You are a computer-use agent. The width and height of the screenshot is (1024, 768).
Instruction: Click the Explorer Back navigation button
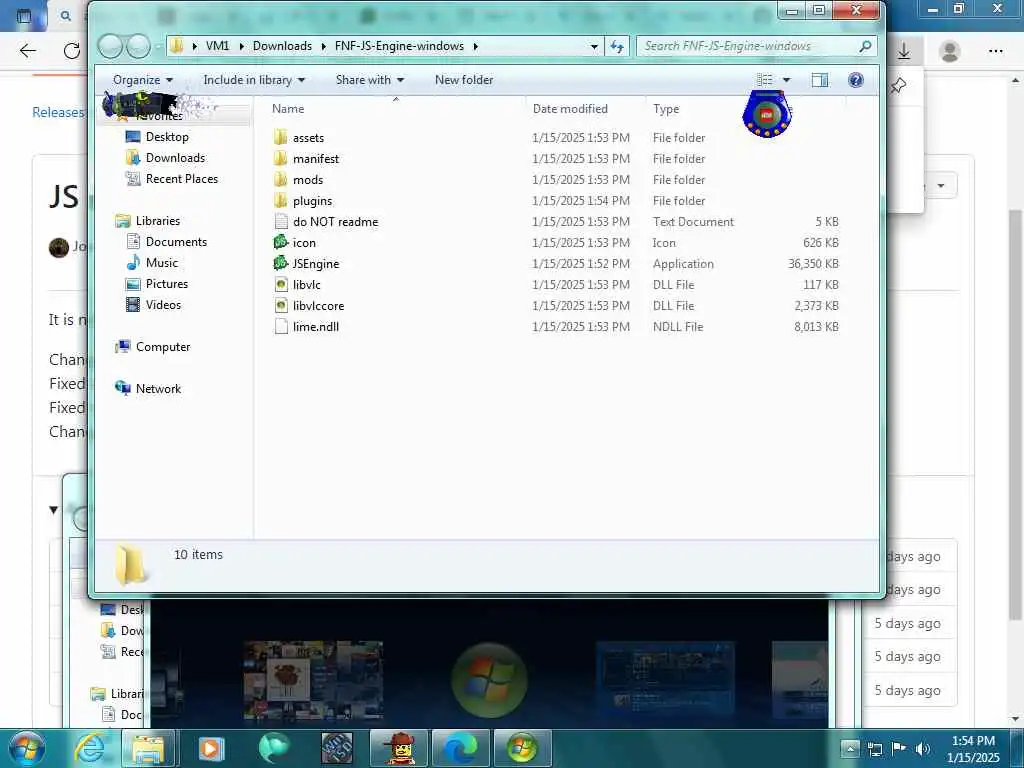click(x=110, y=46)
